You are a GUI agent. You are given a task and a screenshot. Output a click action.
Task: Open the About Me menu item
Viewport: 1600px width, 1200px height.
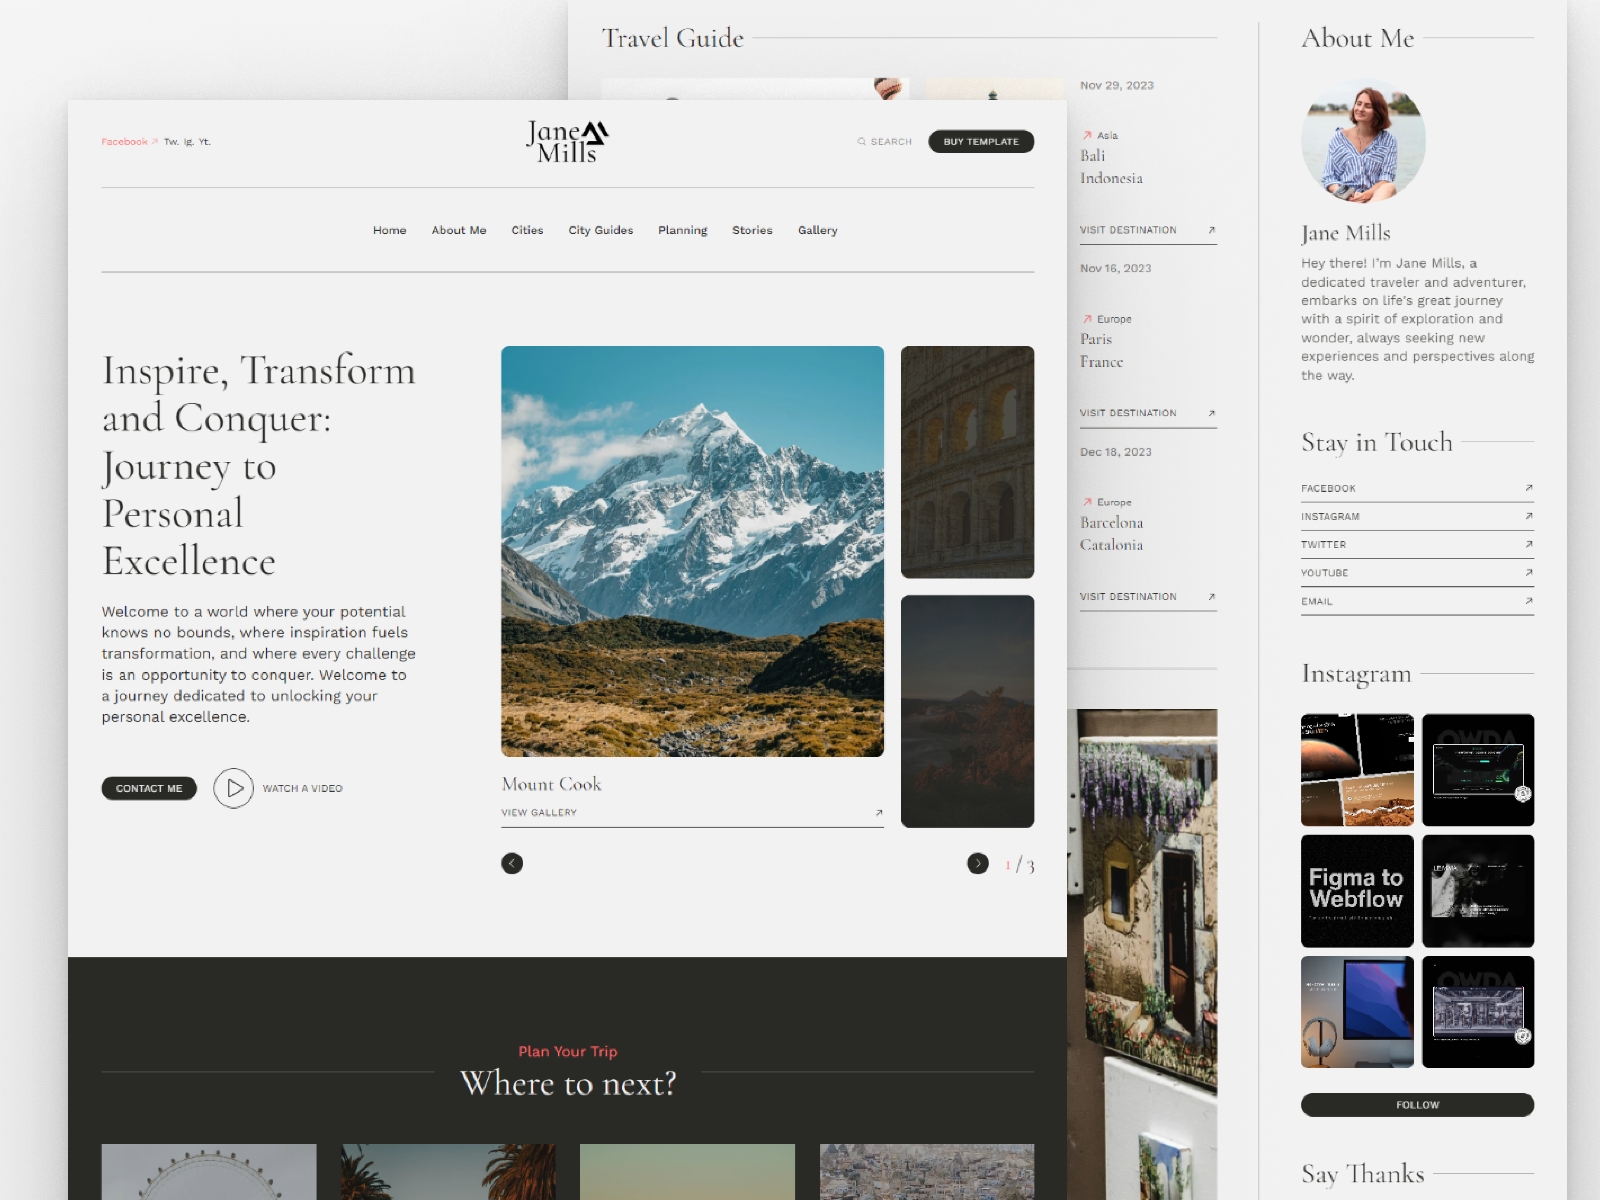point(459,230)
